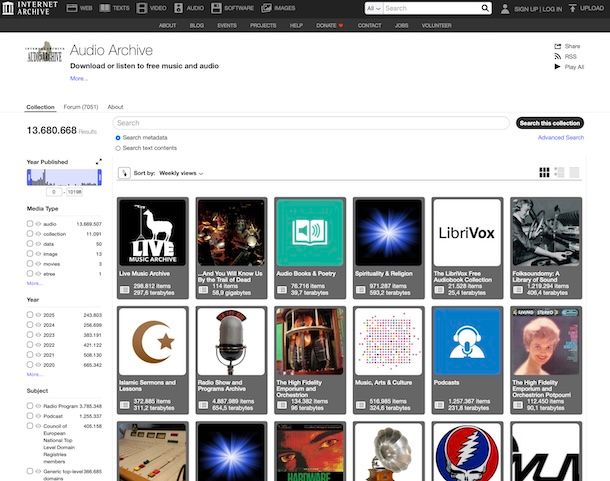Switch to the Collection tab
The height and width of the screenshot is (481, 610).
click(40, 107)
